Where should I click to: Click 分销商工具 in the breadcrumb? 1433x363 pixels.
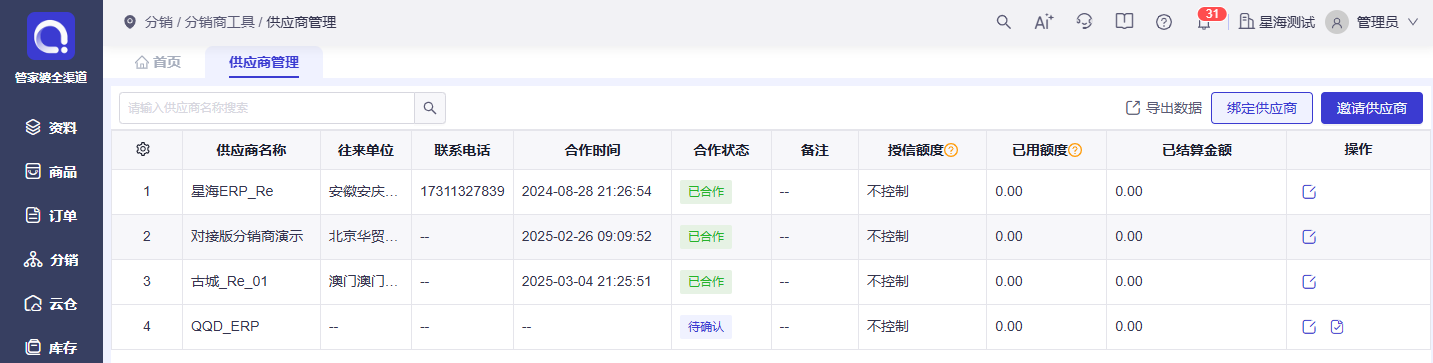[x=220, y=22]
